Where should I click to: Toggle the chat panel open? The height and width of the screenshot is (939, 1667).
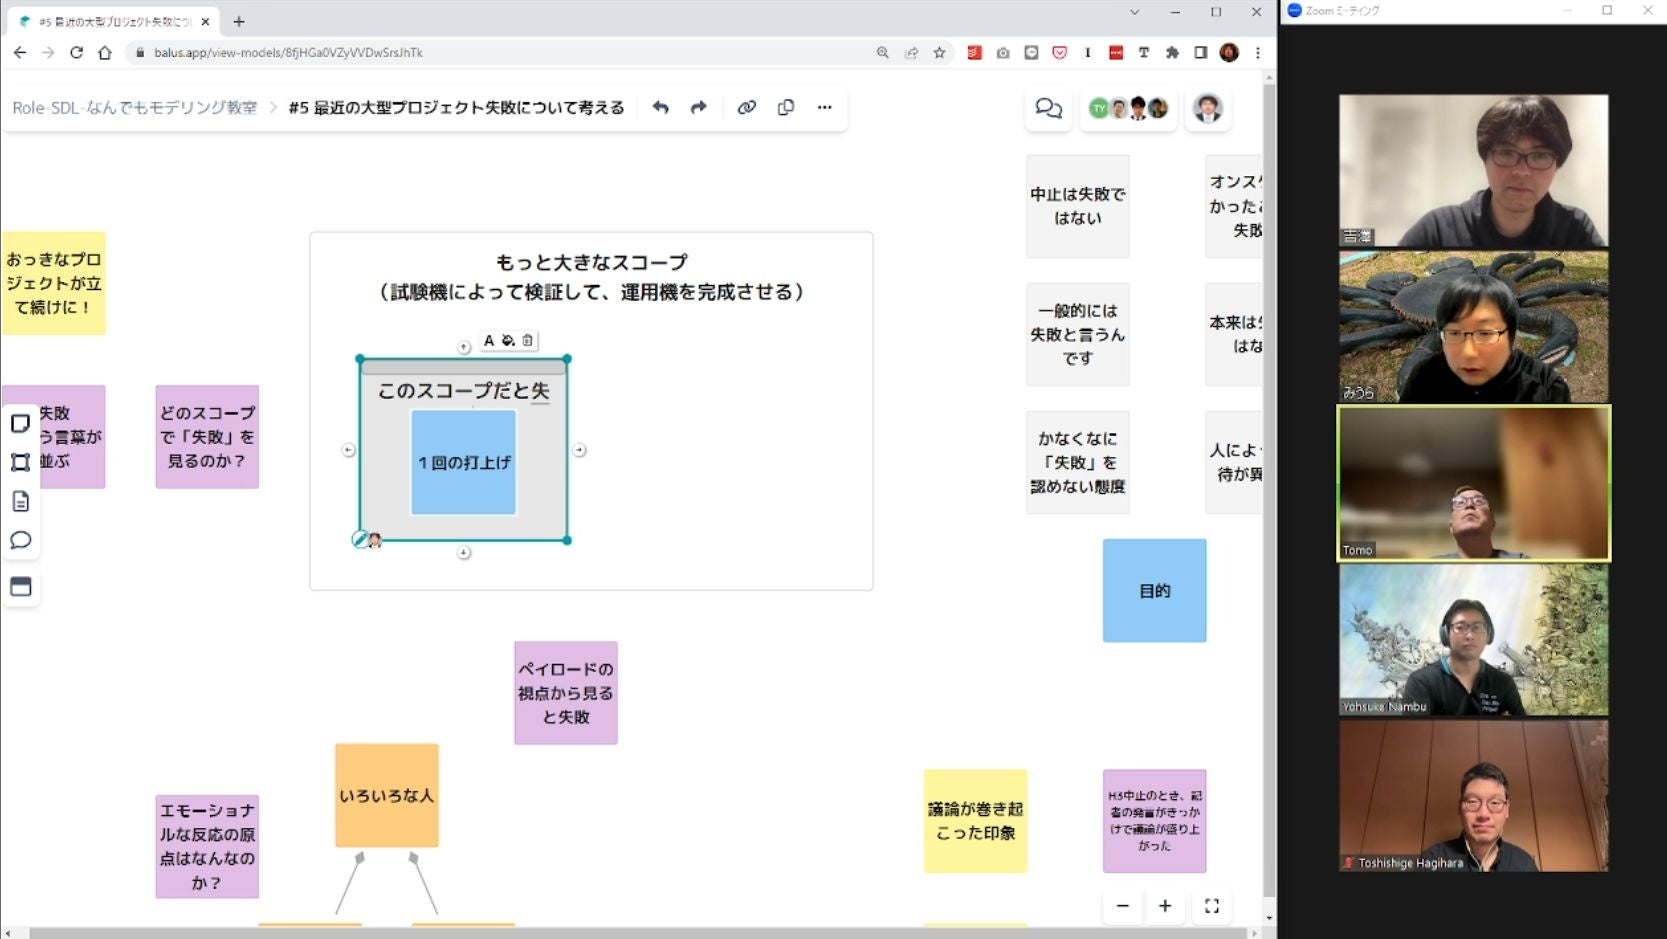1047,108
